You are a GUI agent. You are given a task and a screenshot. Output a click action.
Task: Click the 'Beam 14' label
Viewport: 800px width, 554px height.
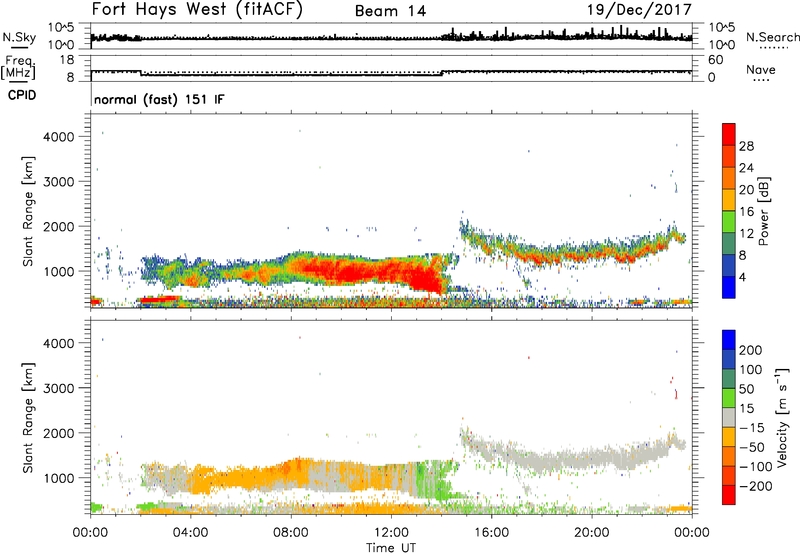coord(390,11)
